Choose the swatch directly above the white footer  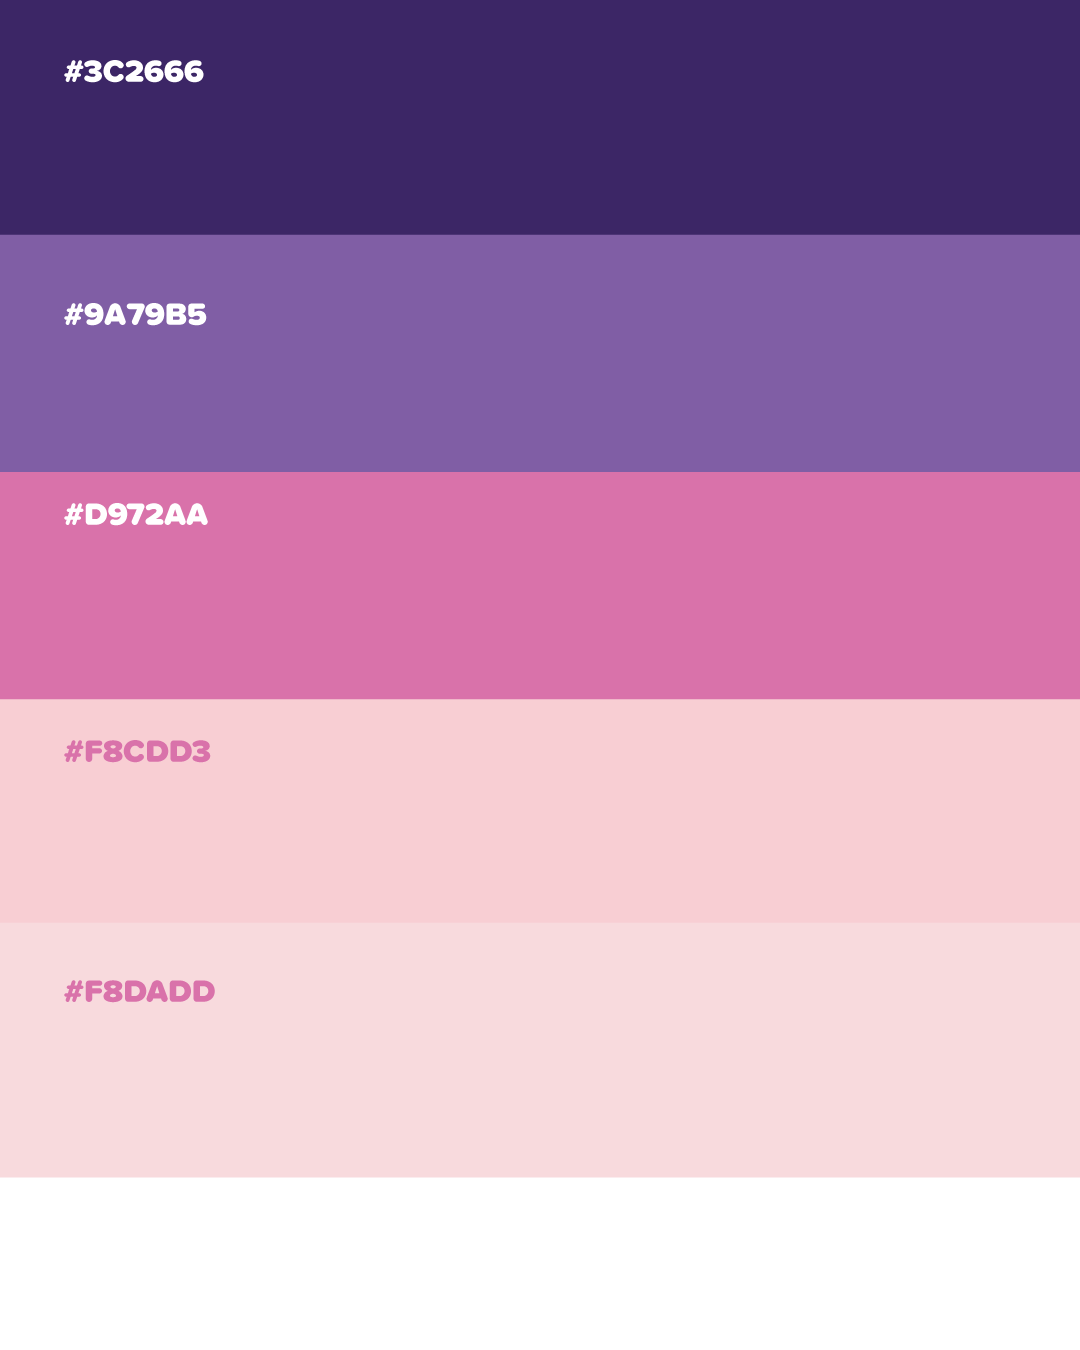click(x=540, y=1050)
